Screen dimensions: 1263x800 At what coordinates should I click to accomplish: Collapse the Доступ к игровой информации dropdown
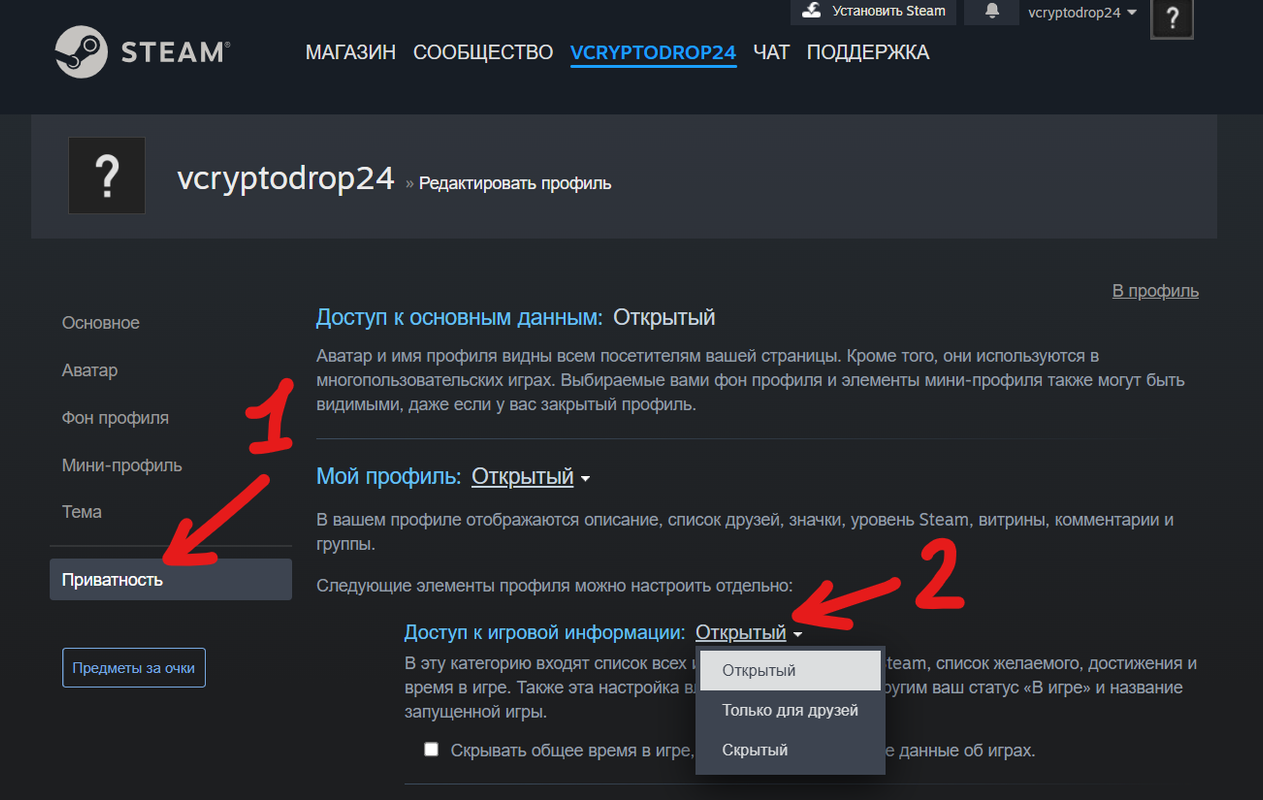tap(749, 633)
